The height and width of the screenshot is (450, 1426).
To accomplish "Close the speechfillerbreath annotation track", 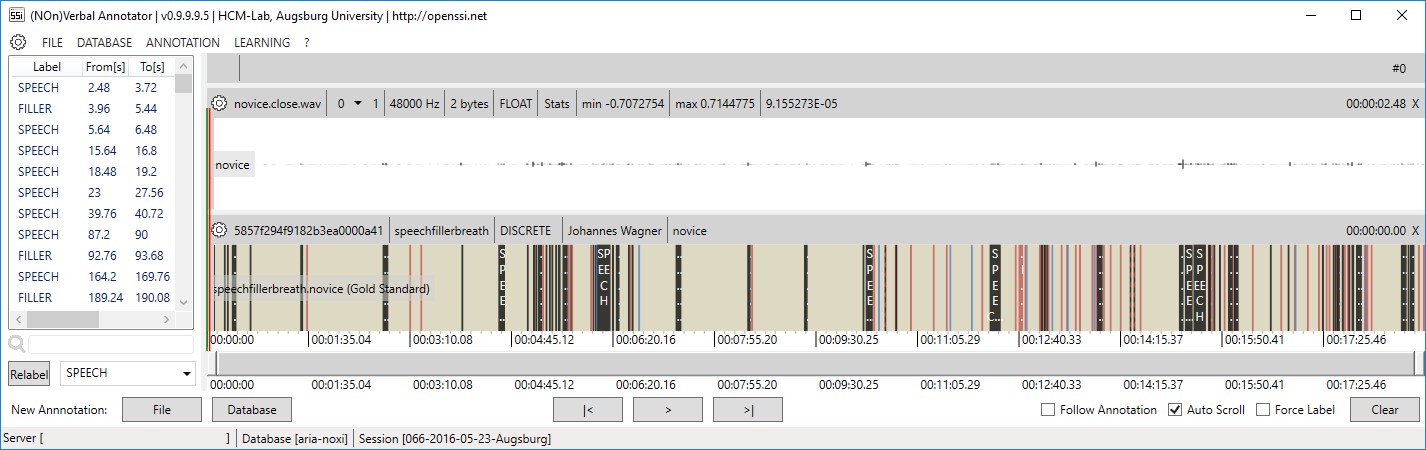I will click(x=1415, y=230).
